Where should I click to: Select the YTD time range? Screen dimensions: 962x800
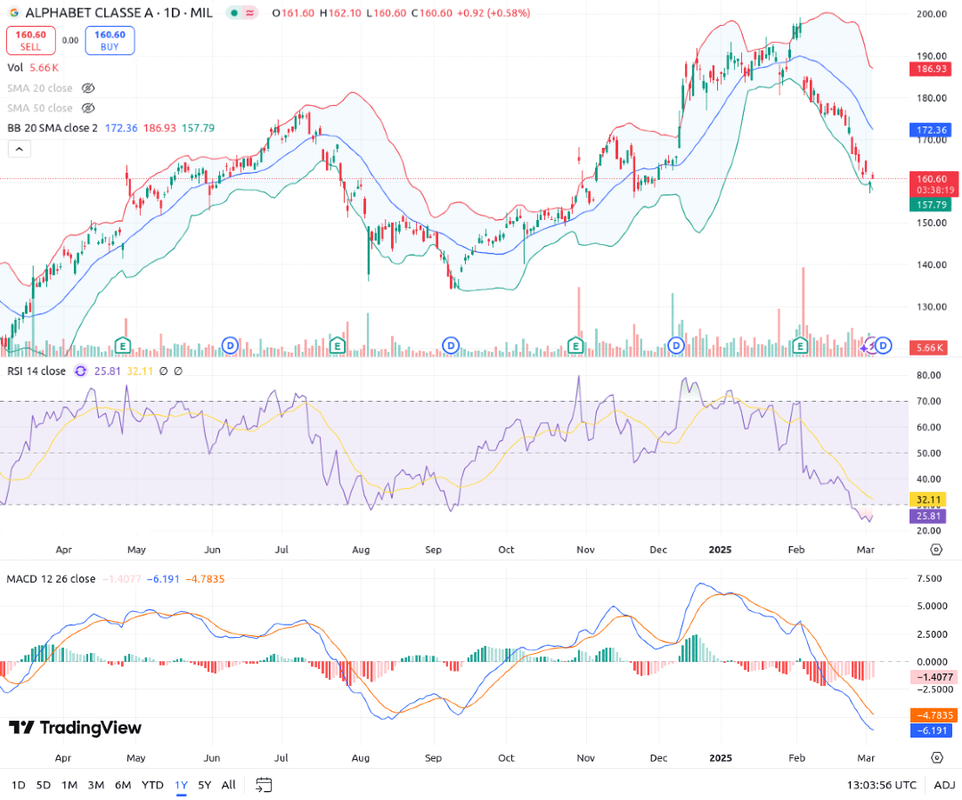[152, 785]
